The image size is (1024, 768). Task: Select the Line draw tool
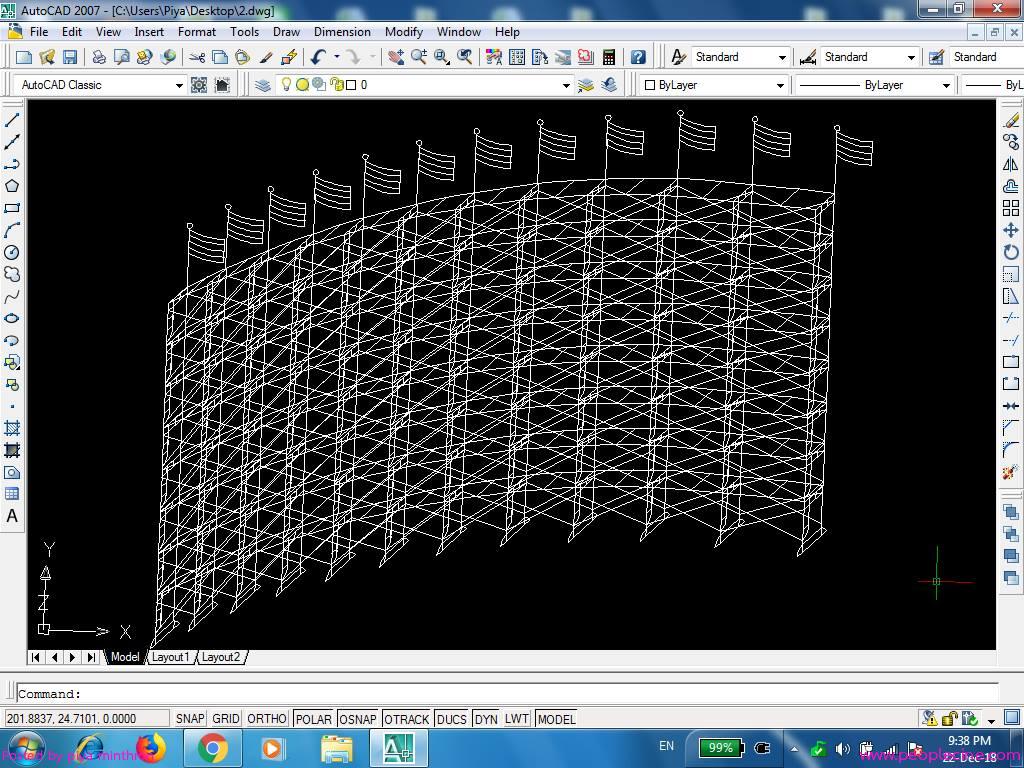[x=13, y=120]
